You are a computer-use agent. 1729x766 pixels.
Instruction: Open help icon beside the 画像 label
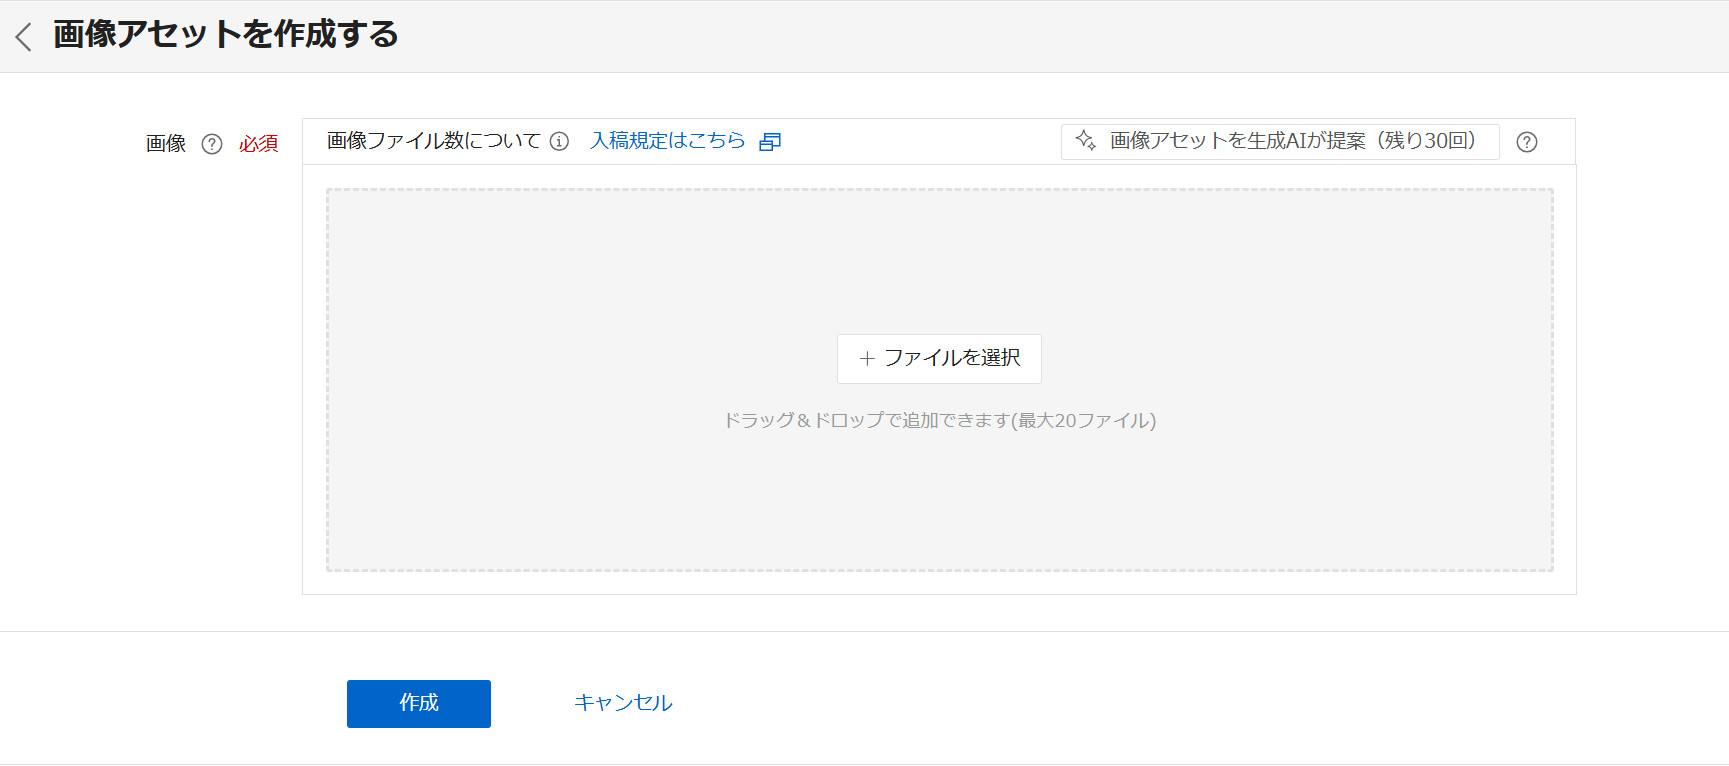[x=212, y=144]
